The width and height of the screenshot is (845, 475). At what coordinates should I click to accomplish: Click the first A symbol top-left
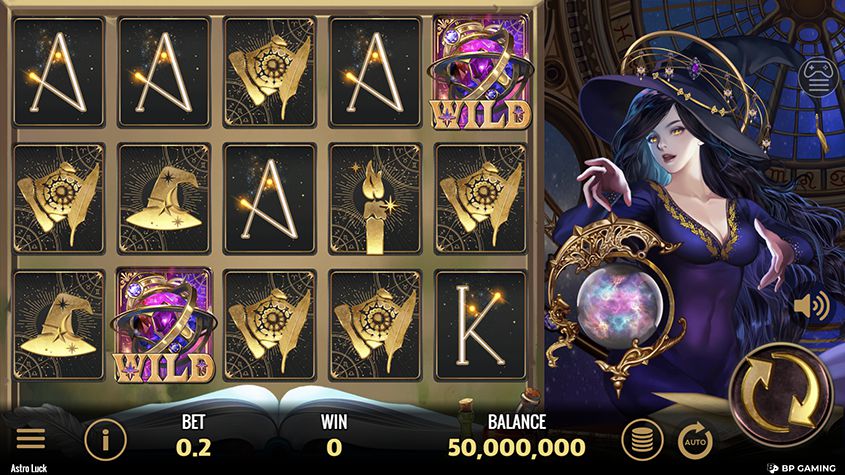58,72
